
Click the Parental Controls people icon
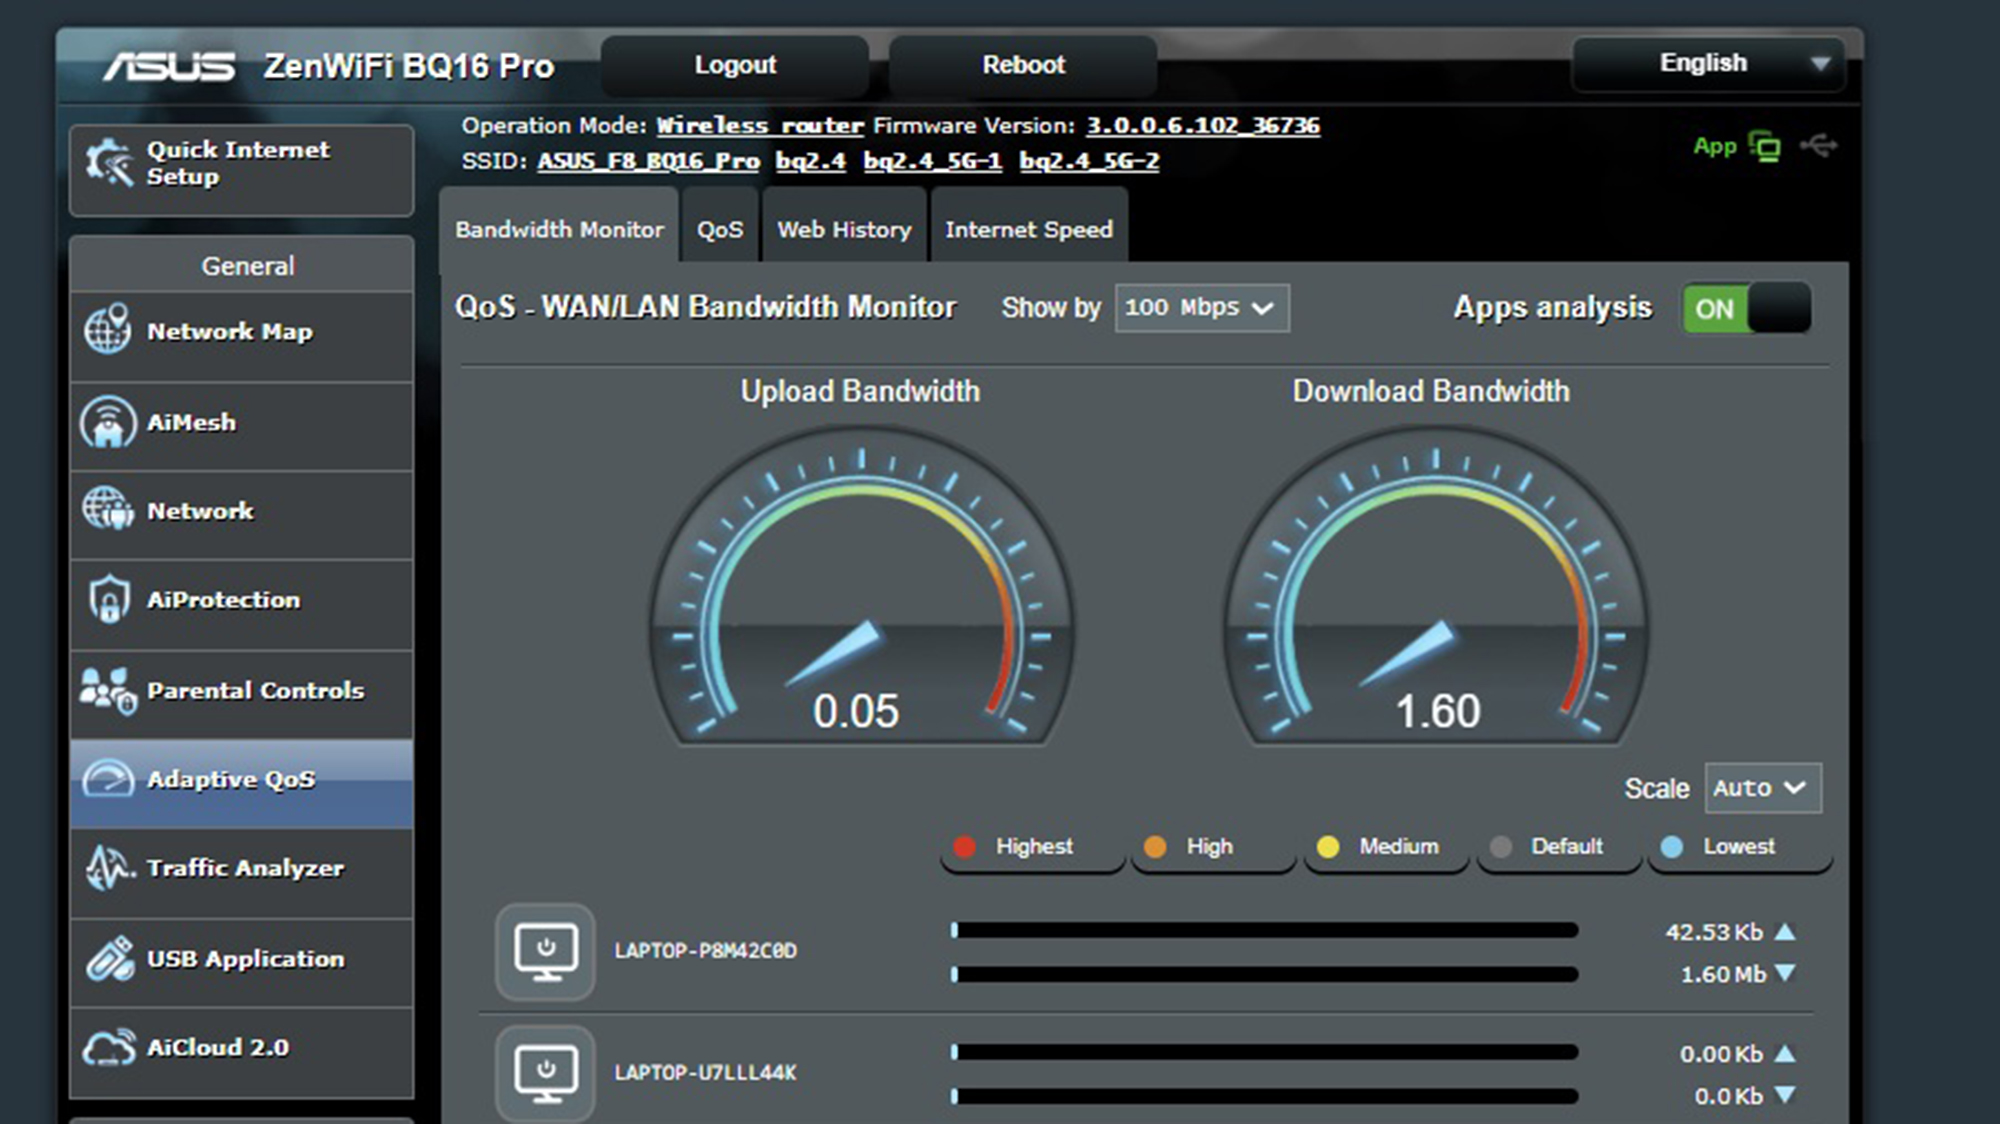click(108, 691)
